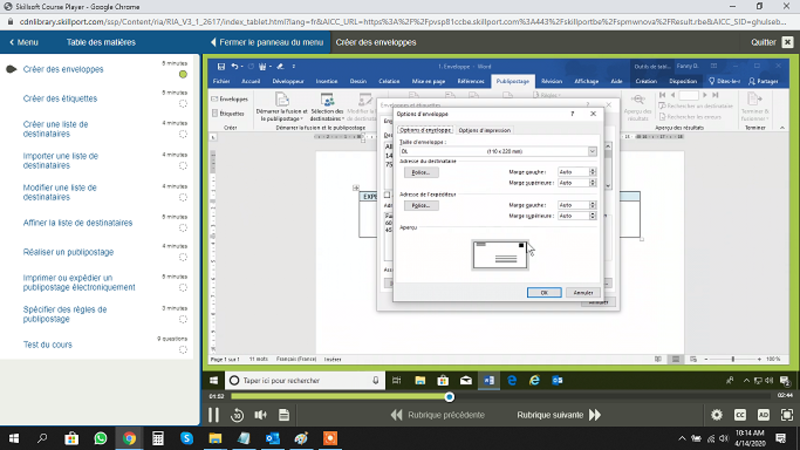Click Word zoom slider in status bar

point(733,359)
